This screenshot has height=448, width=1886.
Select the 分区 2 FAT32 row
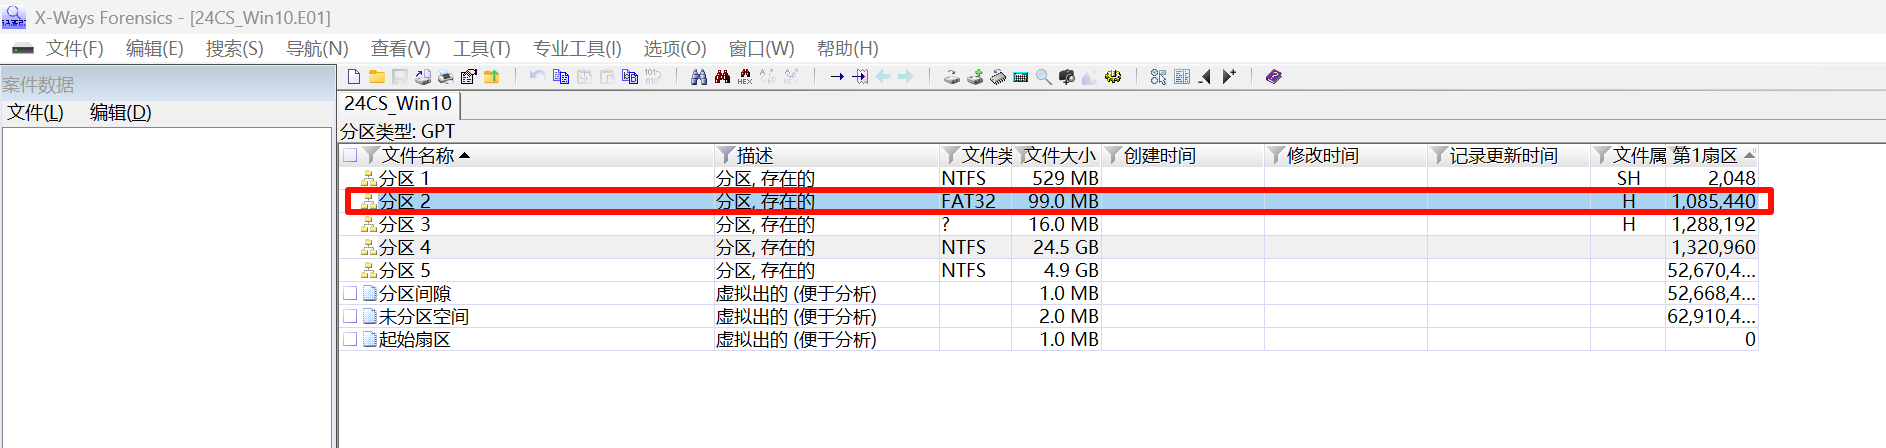pyautogui.click(x=1049, y=201)
